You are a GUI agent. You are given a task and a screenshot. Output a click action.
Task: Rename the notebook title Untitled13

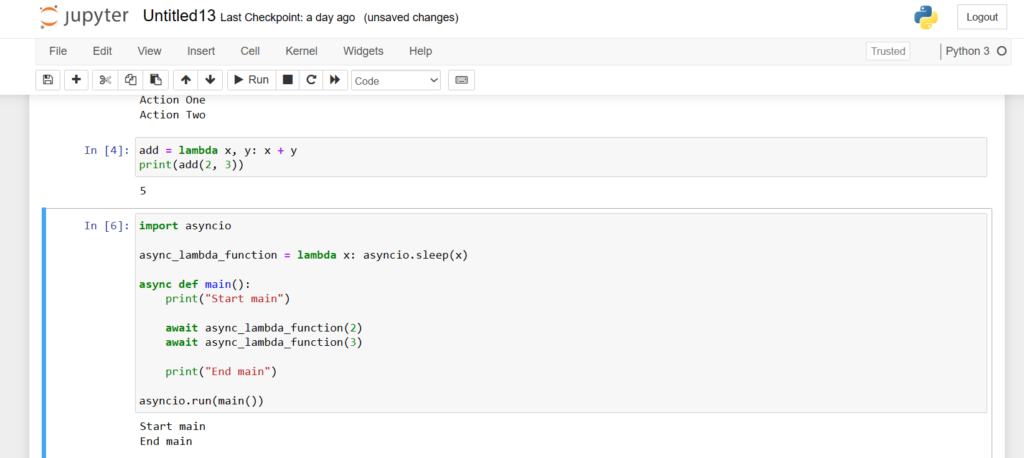point(179,16)
